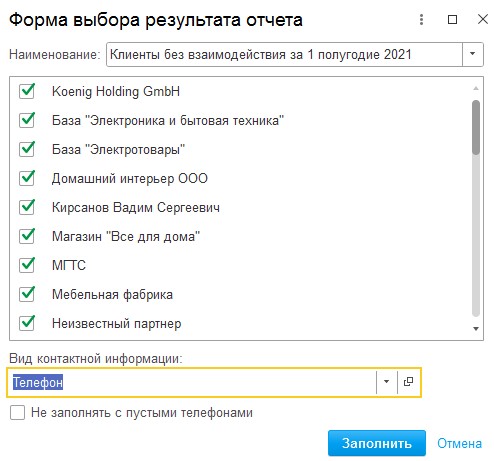Expand the Наименование dropdown list
Image resolution: width=494 pixels, height=461 pixels.
click(472, 54)
